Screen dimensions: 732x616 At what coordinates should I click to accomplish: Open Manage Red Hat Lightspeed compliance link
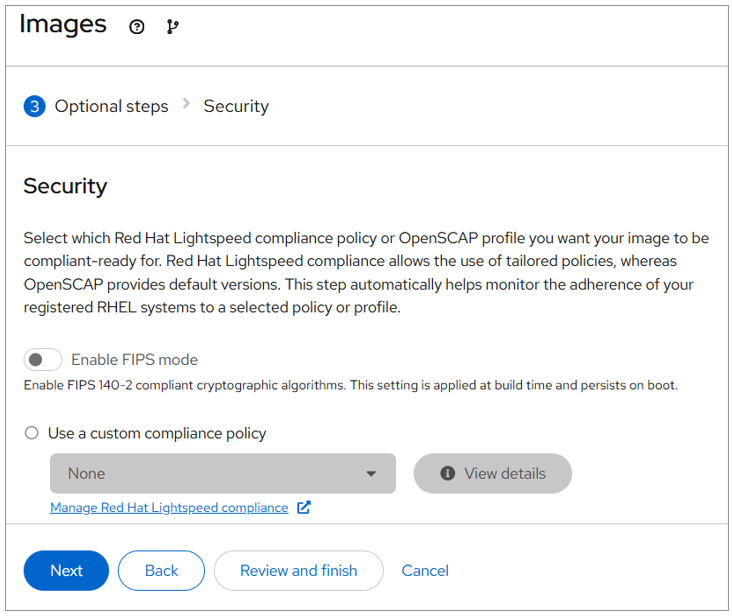pos(169,507)
